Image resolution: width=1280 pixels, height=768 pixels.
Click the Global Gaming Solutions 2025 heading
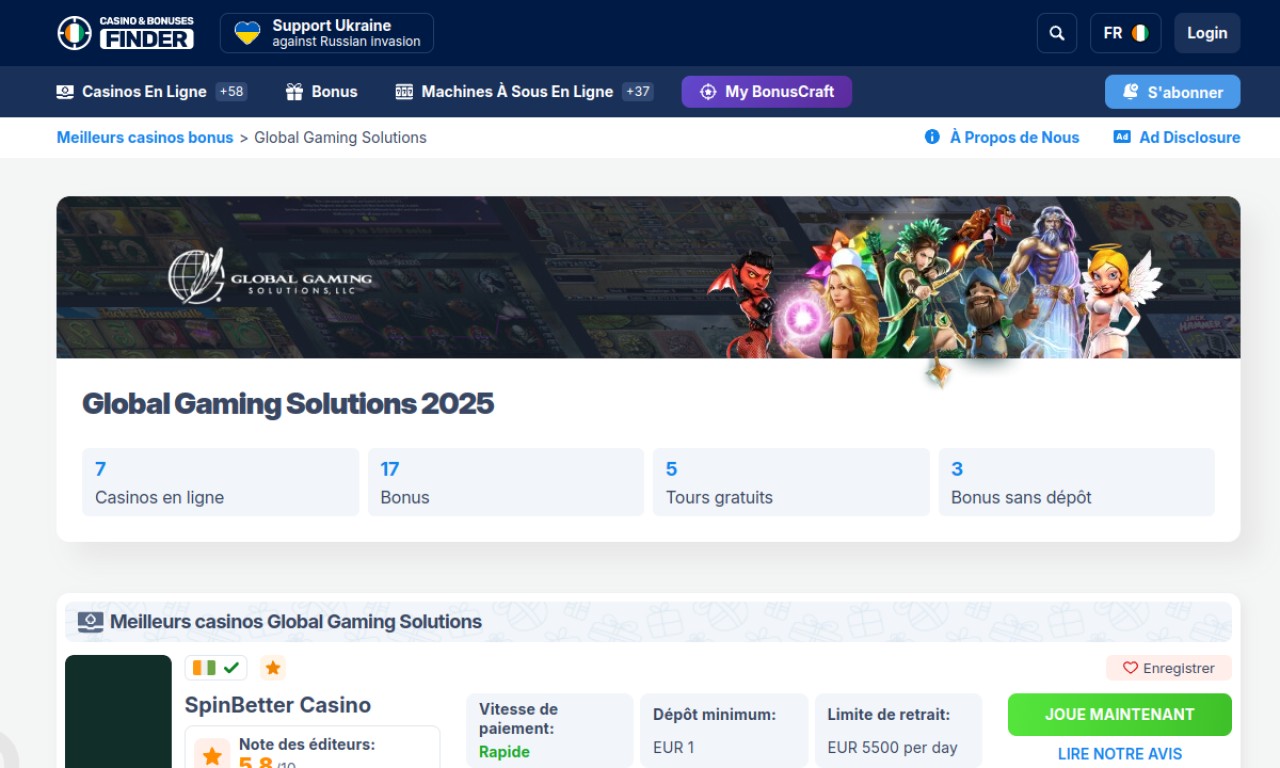click(x=288, y=404)
